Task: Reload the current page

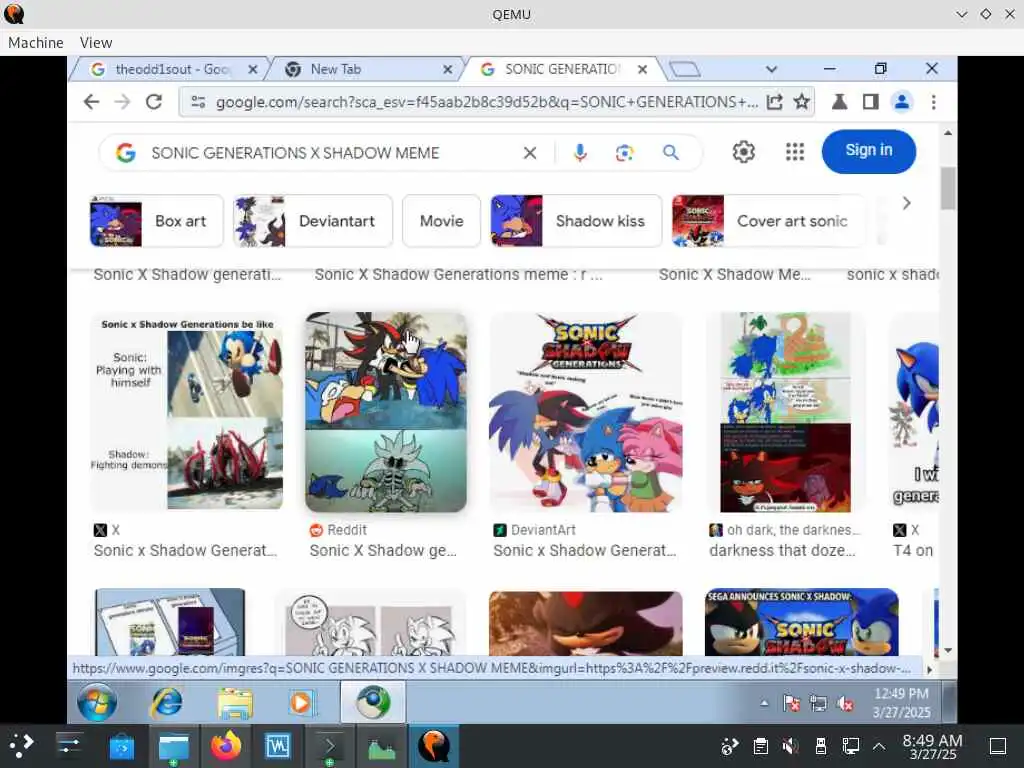Action: (153, 102)
